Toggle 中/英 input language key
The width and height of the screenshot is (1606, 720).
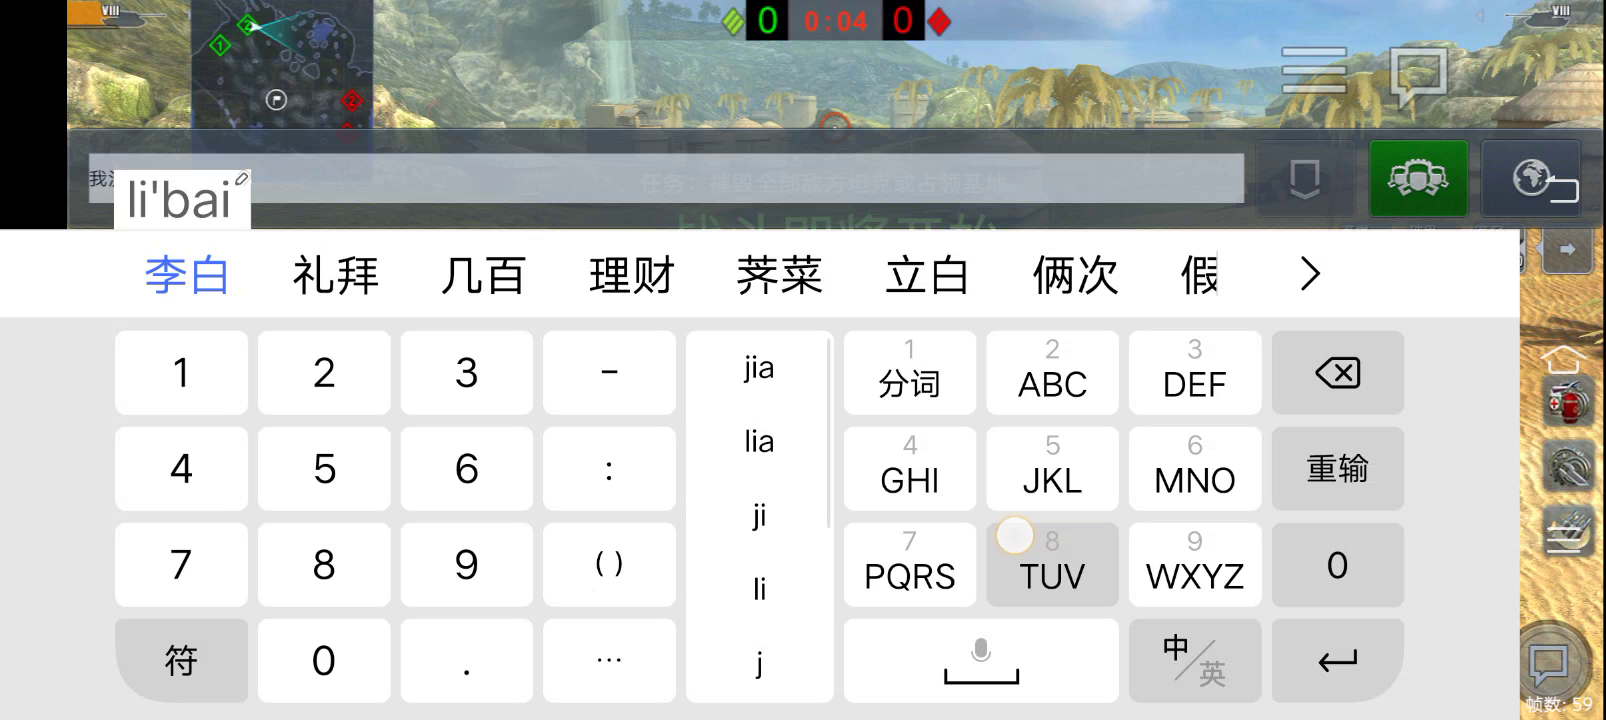[x=1194, y=661]
